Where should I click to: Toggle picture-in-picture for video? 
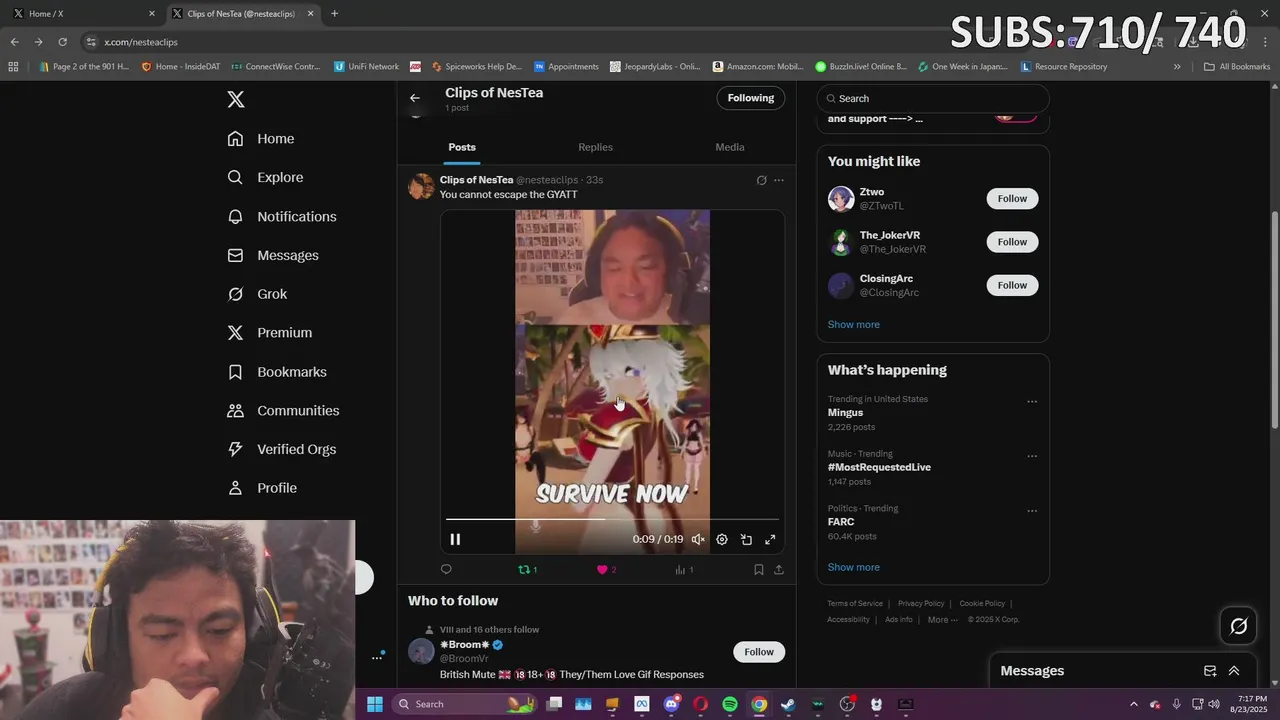tap(746, 539)
